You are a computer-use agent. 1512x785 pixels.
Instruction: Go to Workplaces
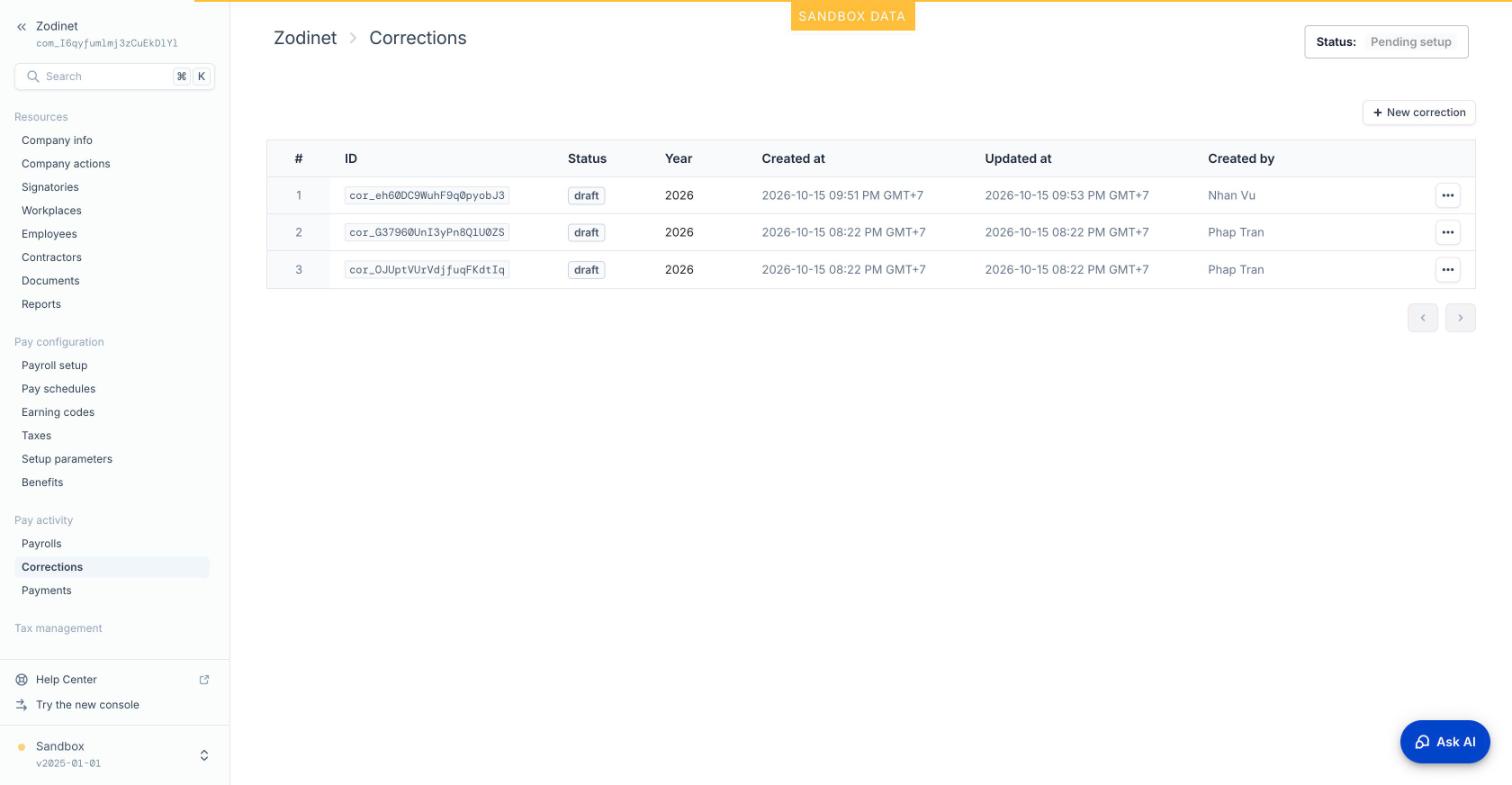click(52, 211)
